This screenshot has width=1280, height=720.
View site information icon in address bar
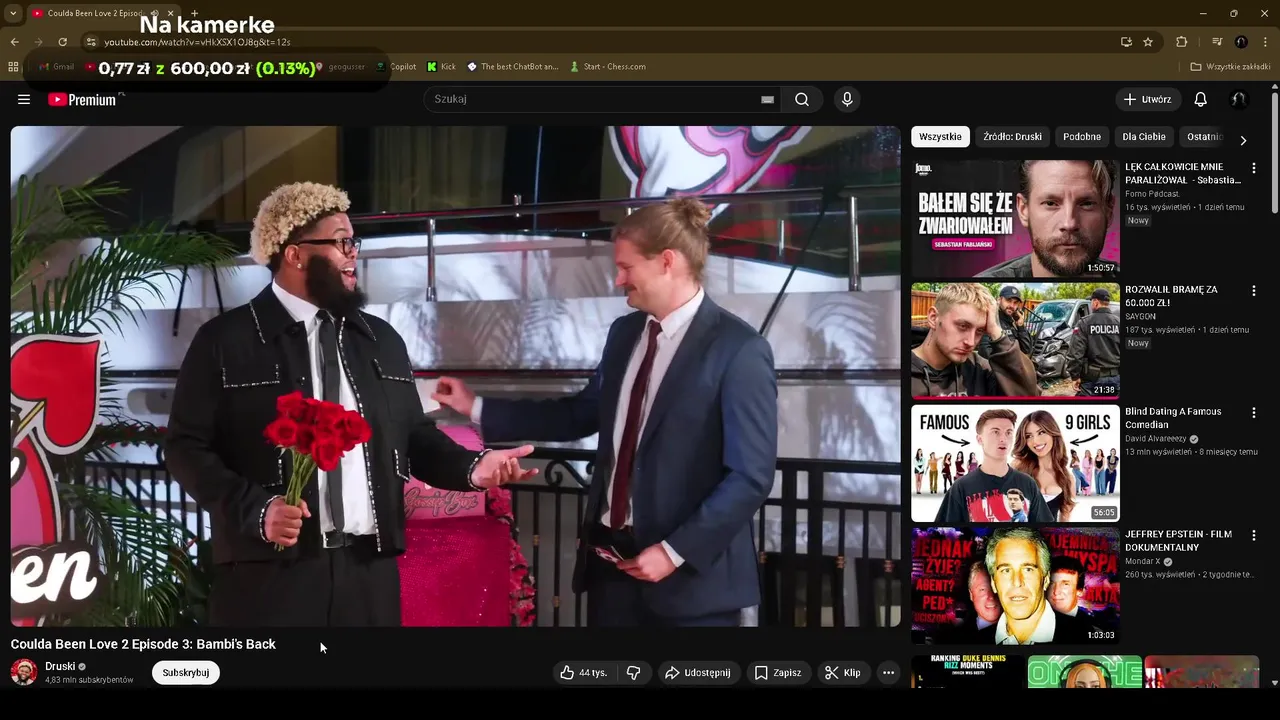click(x=91, y=42)
